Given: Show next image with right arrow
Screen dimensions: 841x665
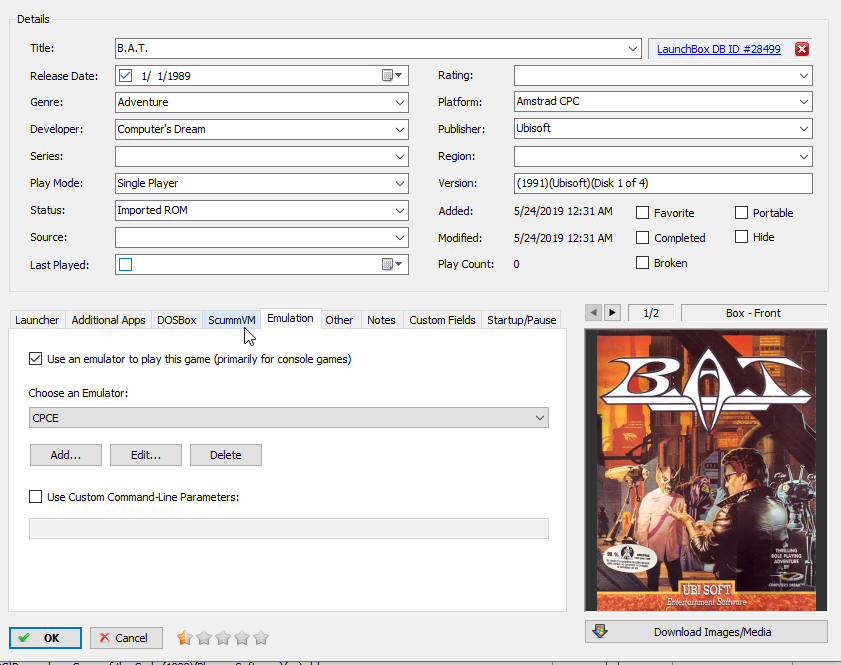Looking at the screenshot, I should pyautogui.click(x=613, y=313).
